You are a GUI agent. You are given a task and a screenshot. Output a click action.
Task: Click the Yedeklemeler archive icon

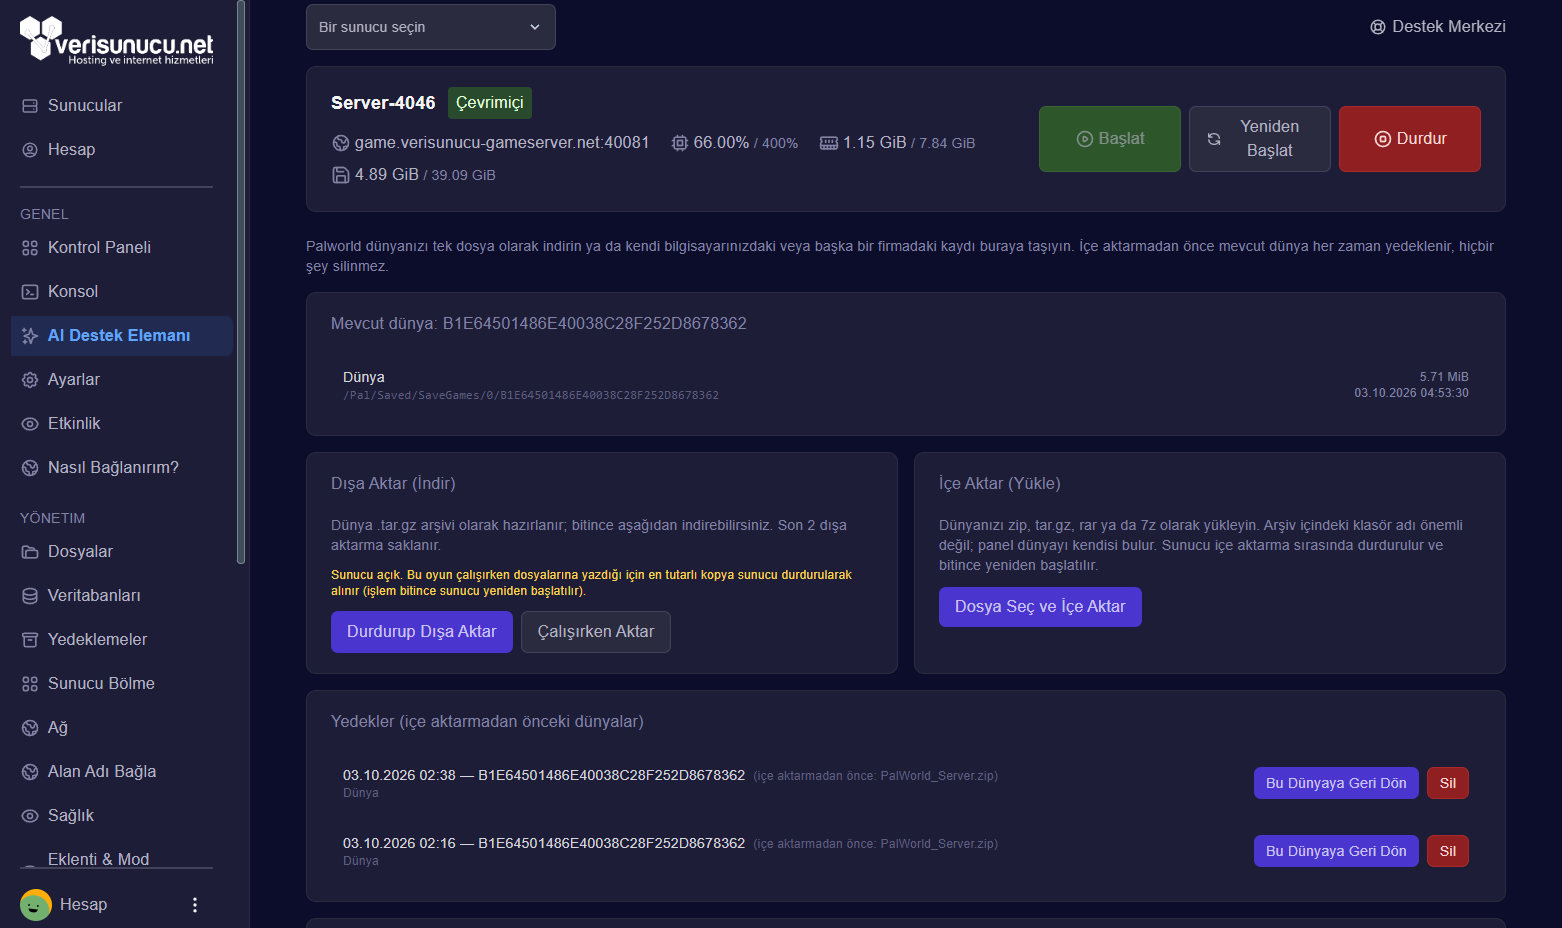[x=30, y=640]
